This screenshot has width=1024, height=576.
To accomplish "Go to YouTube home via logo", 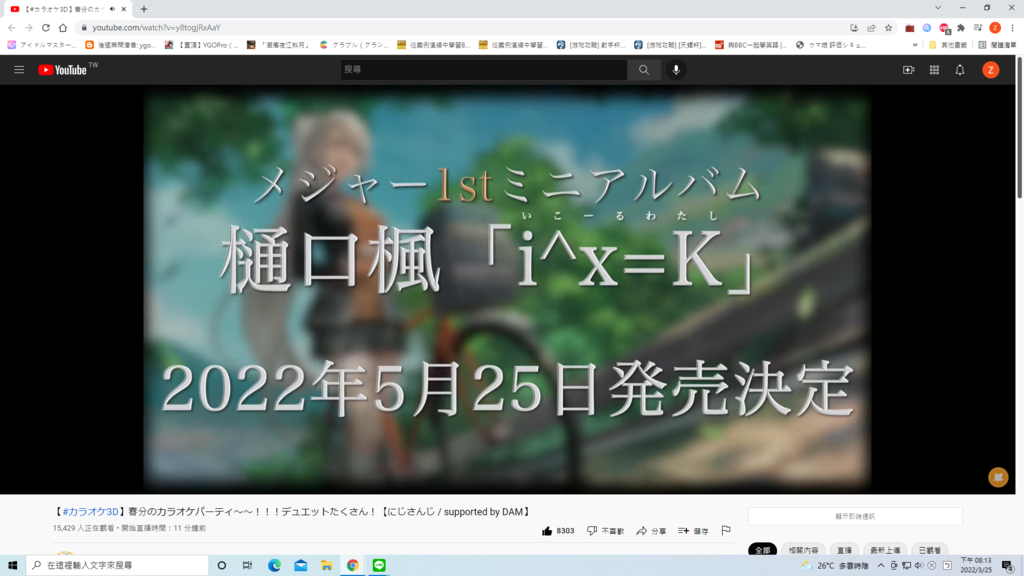I will click(63, 70).
